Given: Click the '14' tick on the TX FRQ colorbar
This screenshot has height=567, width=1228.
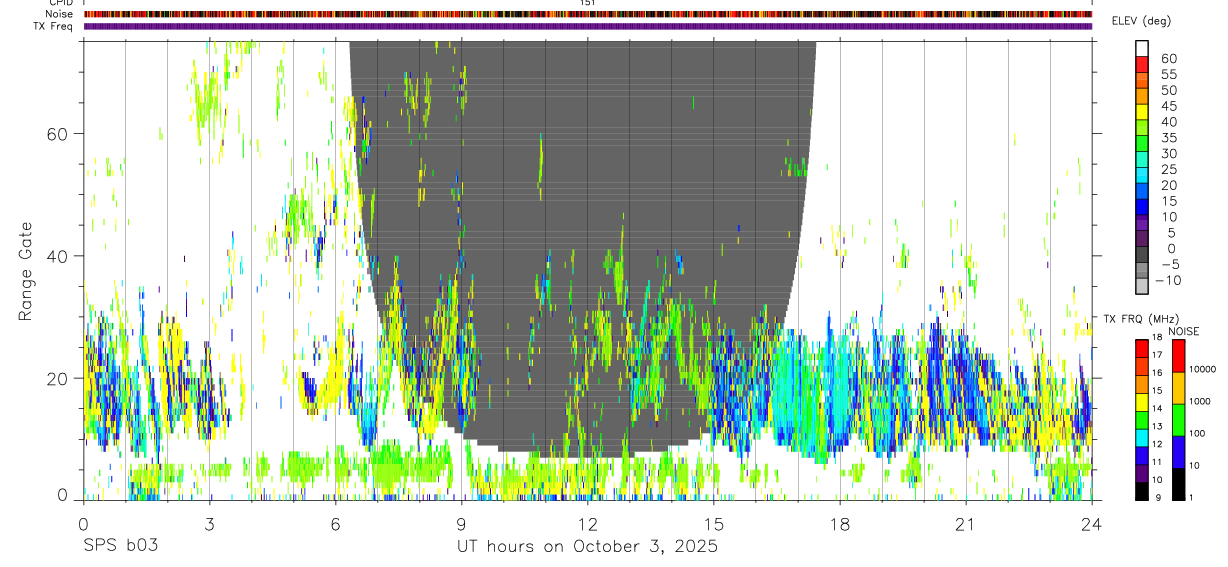Looking at the screenshot, I should tap(1158, 409).
